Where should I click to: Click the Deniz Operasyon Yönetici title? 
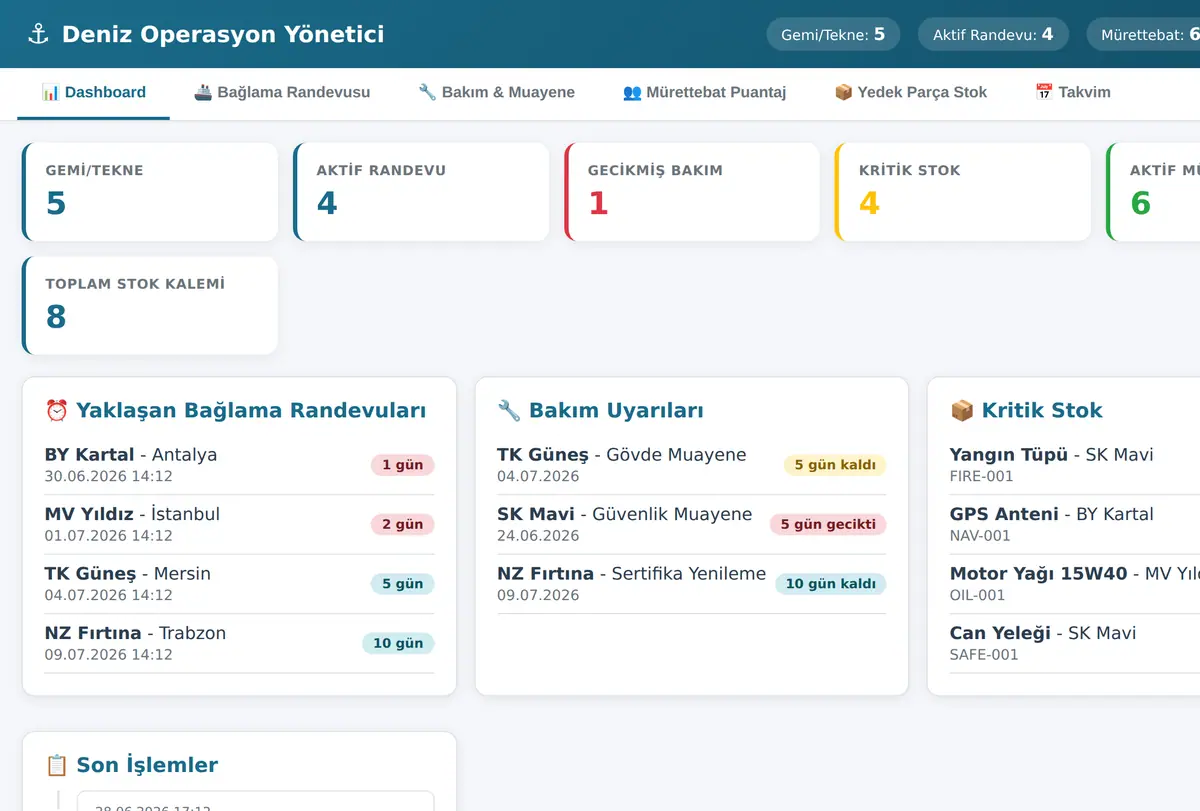[x=223, y=34]
